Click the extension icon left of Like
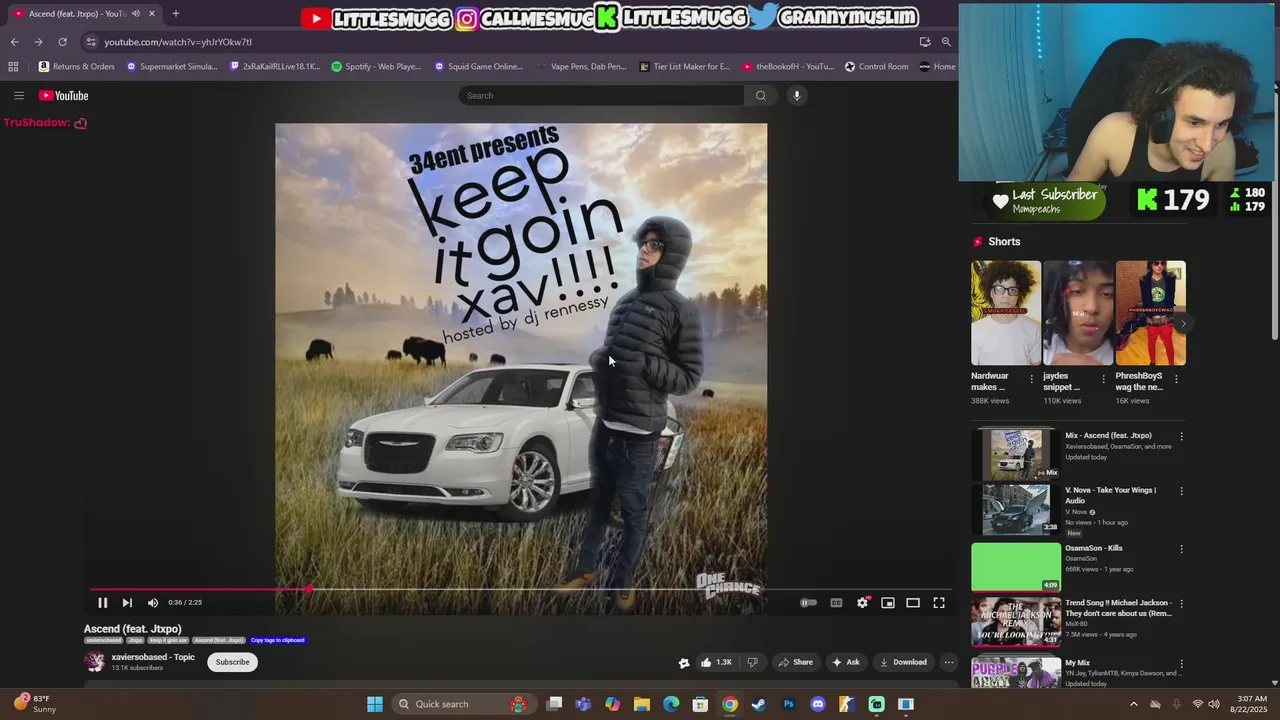The width and height of the screenshot is (1280, 720). [x=684, y=662]
